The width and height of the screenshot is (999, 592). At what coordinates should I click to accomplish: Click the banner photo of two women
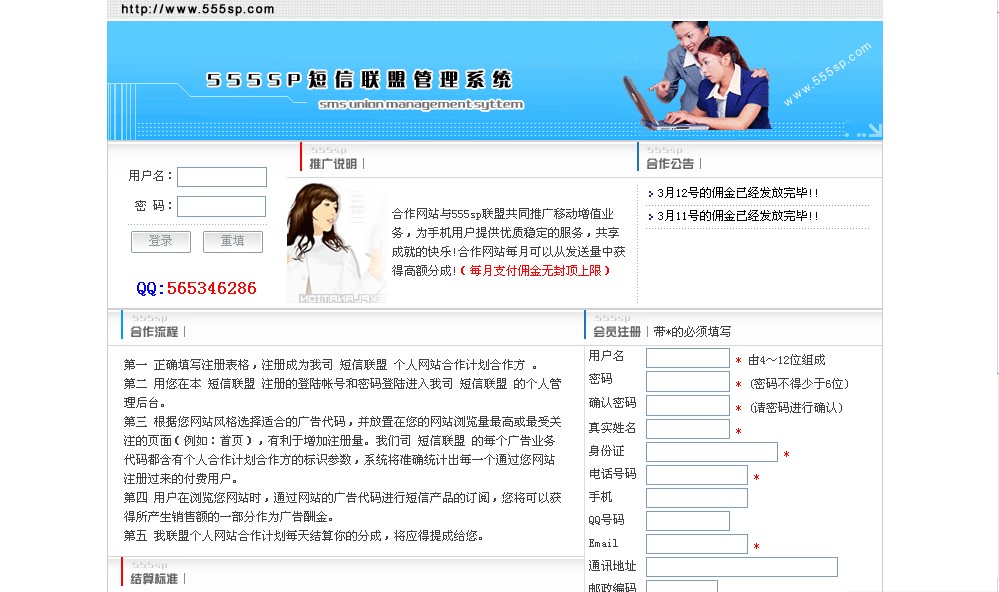pyautogui.click(x=696, y=76)
